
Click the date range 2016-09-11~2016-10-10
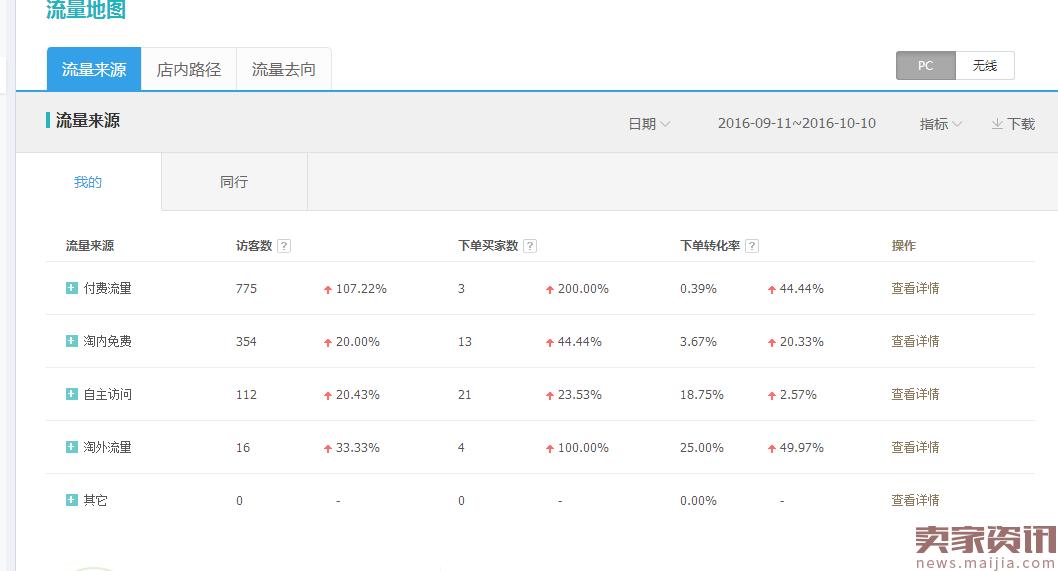[x=796, y=124]
